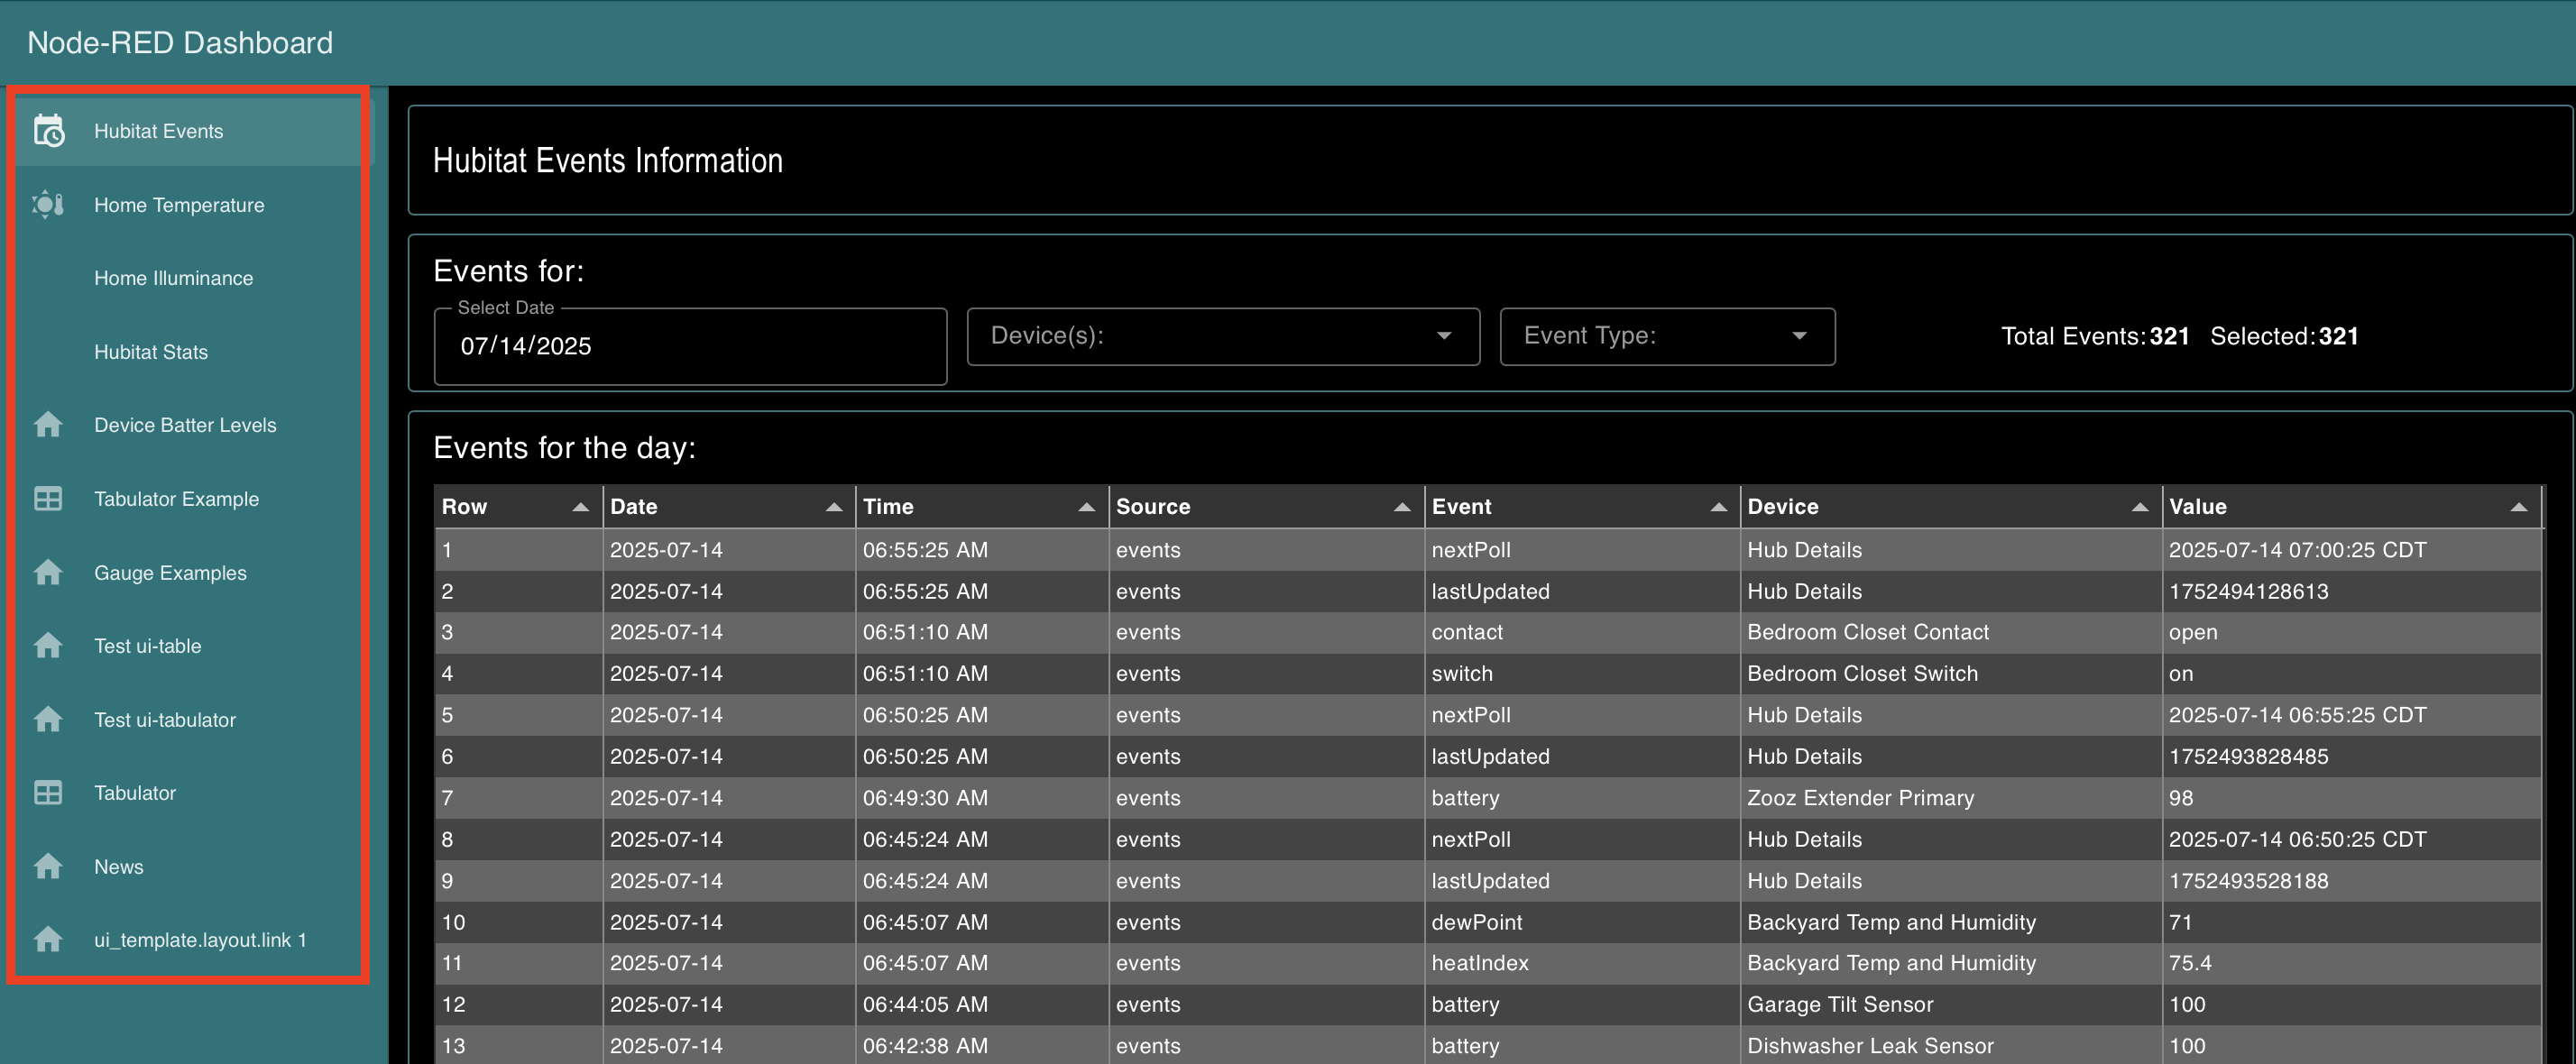Click the ui_template.layout.link 1 home icon
The width and height of the screenshot is (2576, 1064).
(48, 940)
